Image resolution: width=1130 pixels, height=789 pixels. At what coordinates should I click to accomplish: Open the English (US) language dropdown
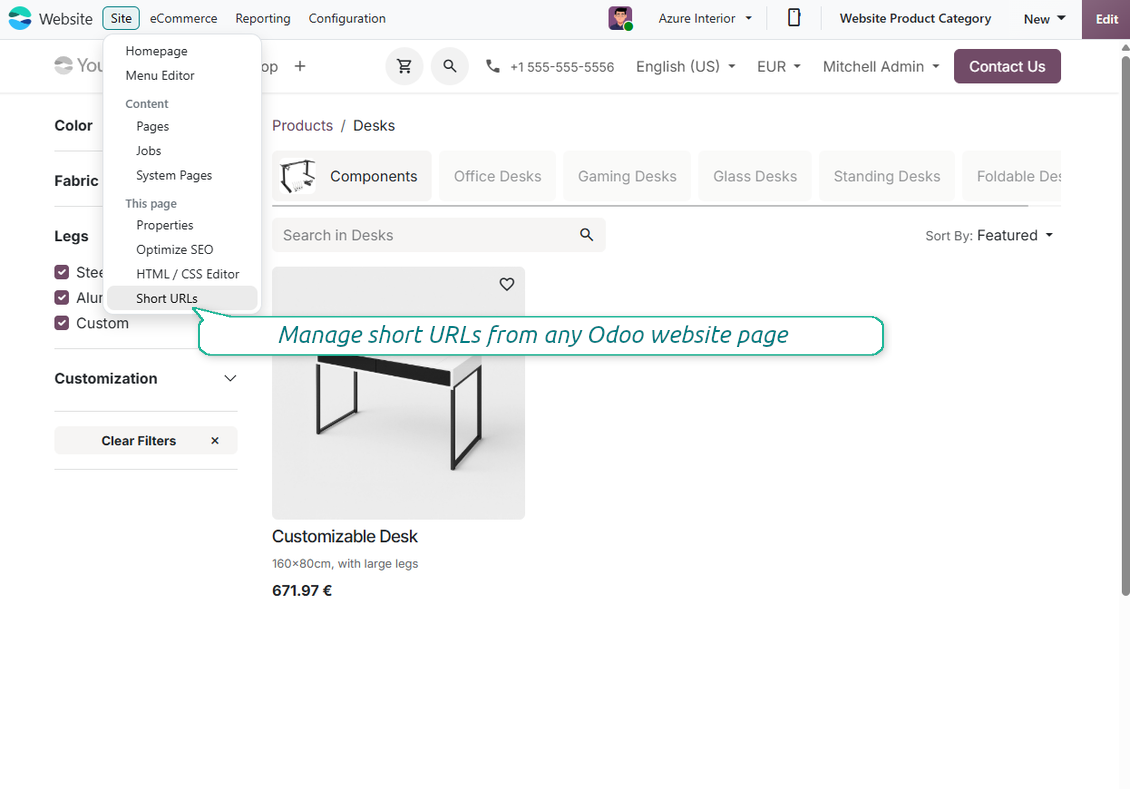point(685,66)
